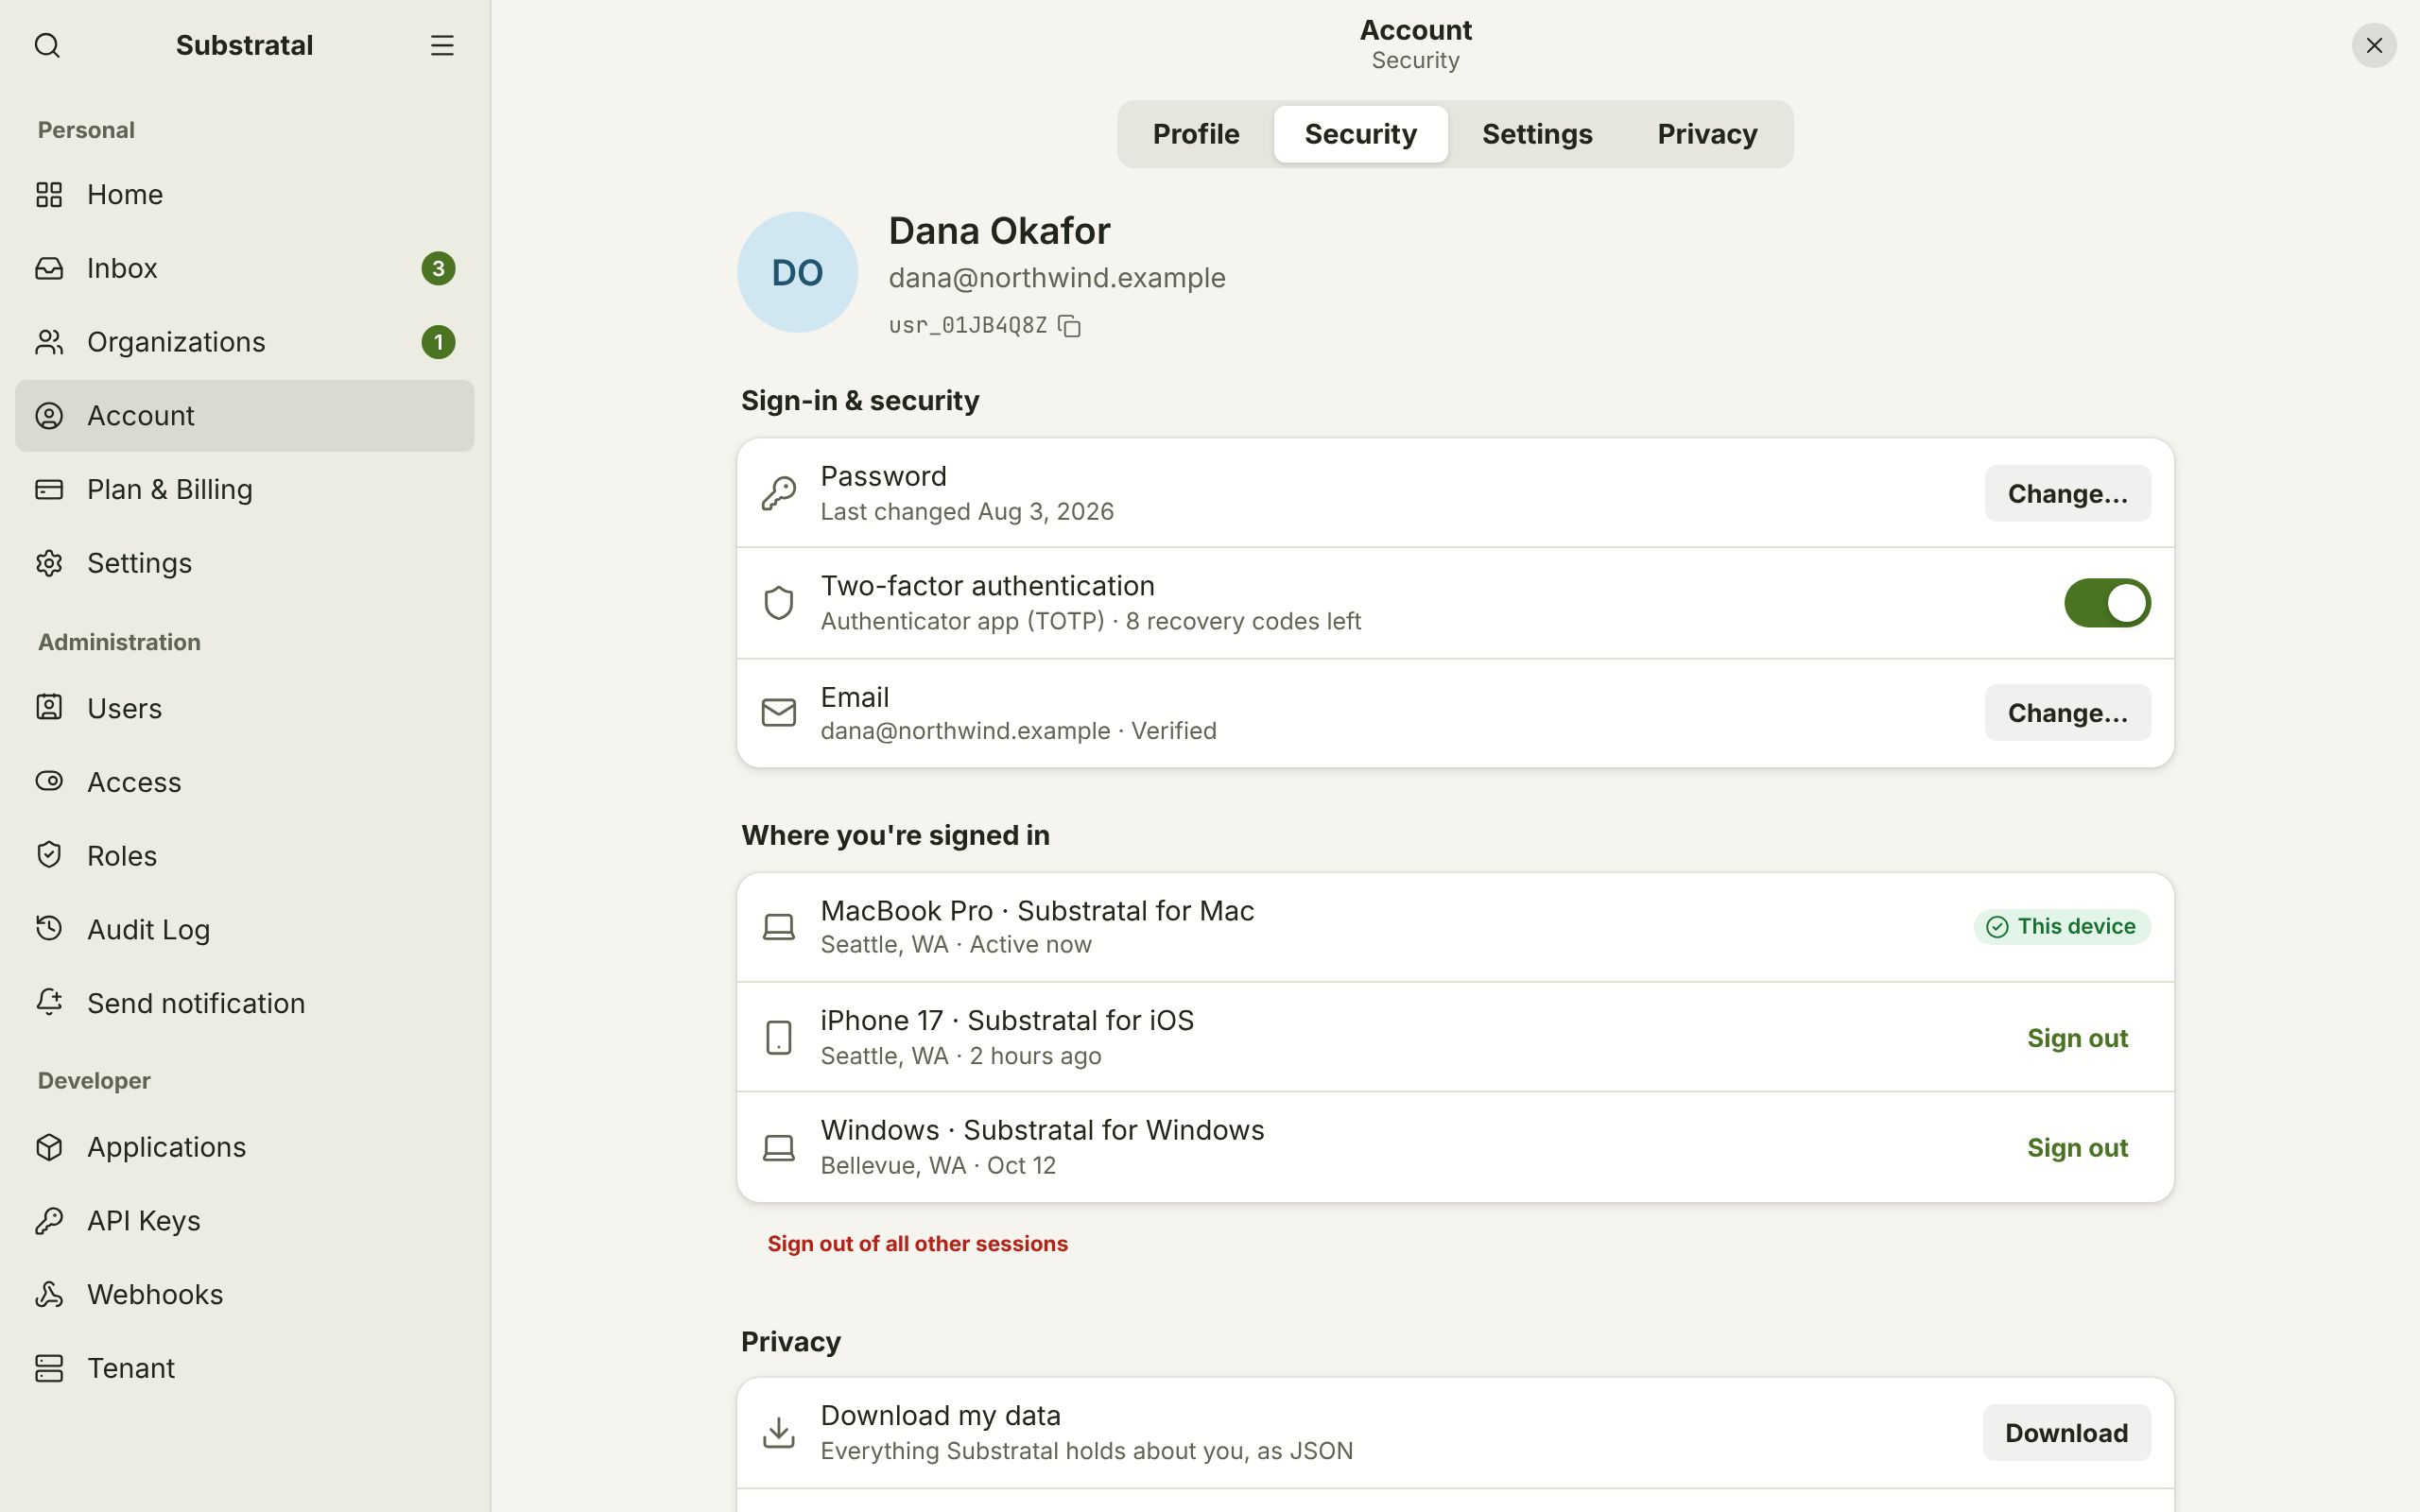2420x1512 pixels.
Task: Sign out the iPhone 17 session
Action: click(x=2077, y=1038)
